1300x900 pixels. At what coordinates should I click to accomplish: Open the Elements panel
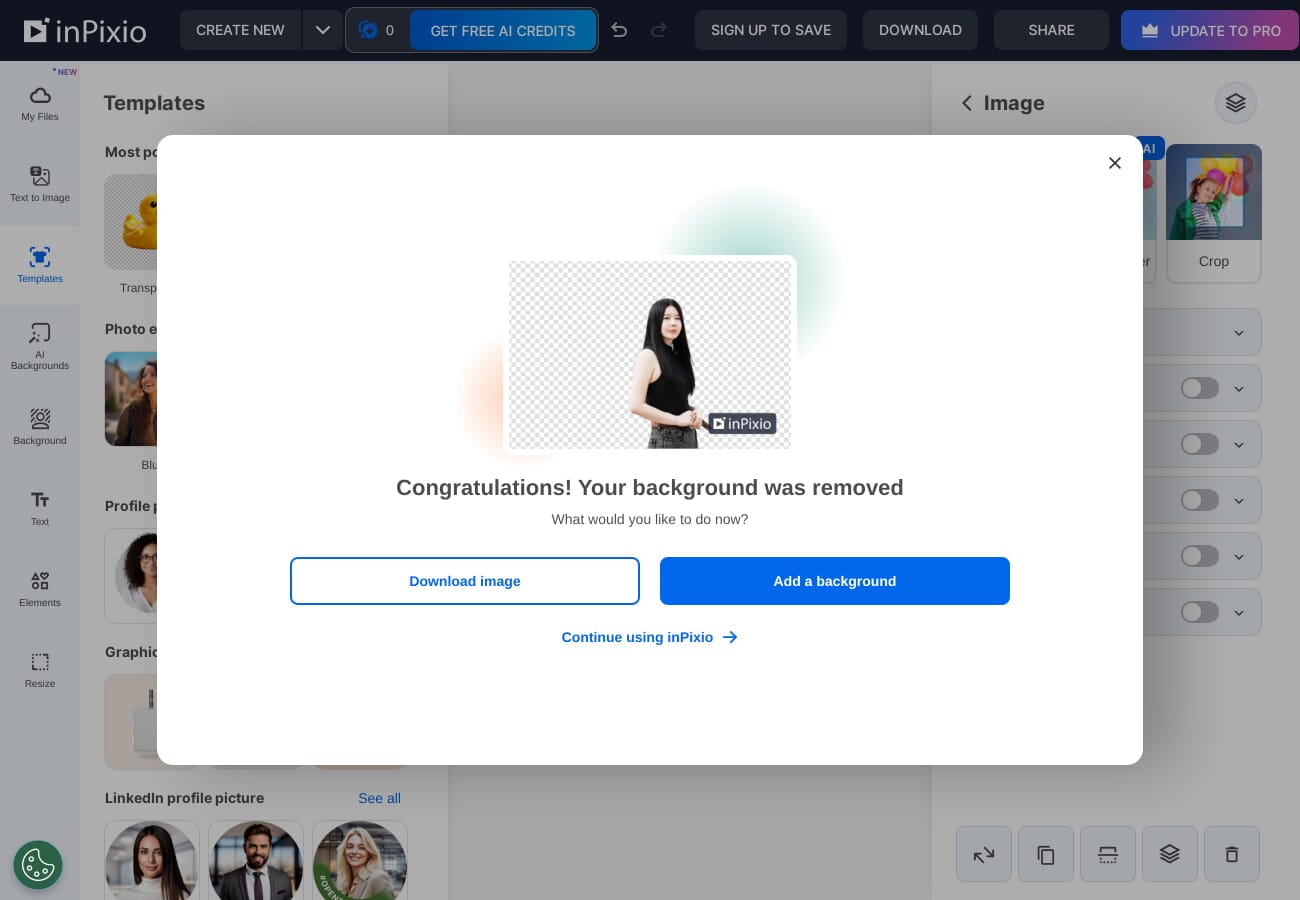pyautogui.click(x=40, y=588)
